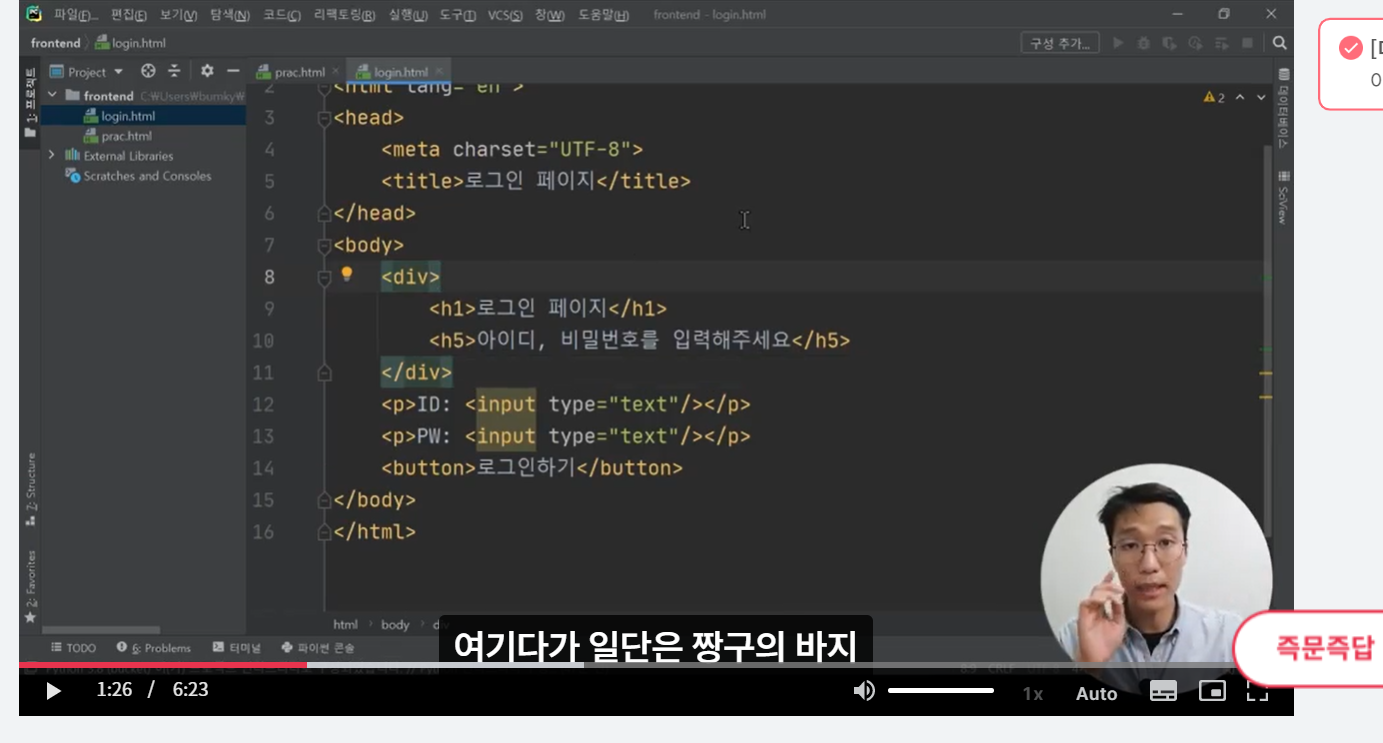Open the 실행(U) menu
1383x743 pixels.
(x=407, y=15)
